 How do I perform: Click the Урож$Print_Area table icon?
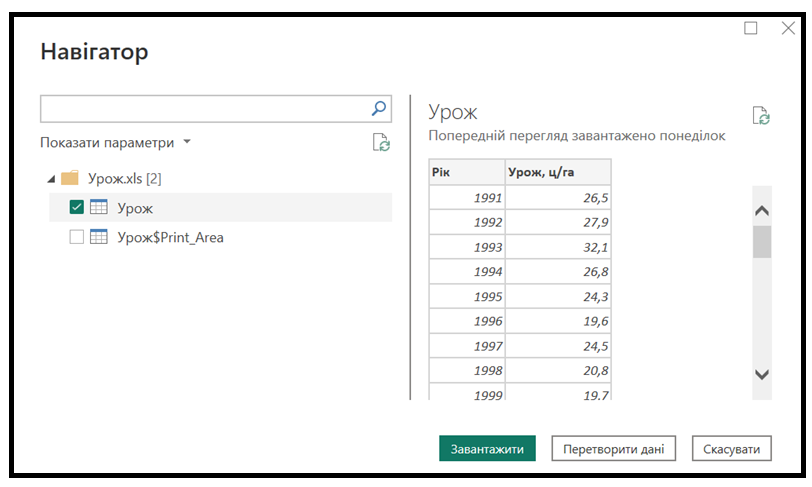[x=98, y=237]
